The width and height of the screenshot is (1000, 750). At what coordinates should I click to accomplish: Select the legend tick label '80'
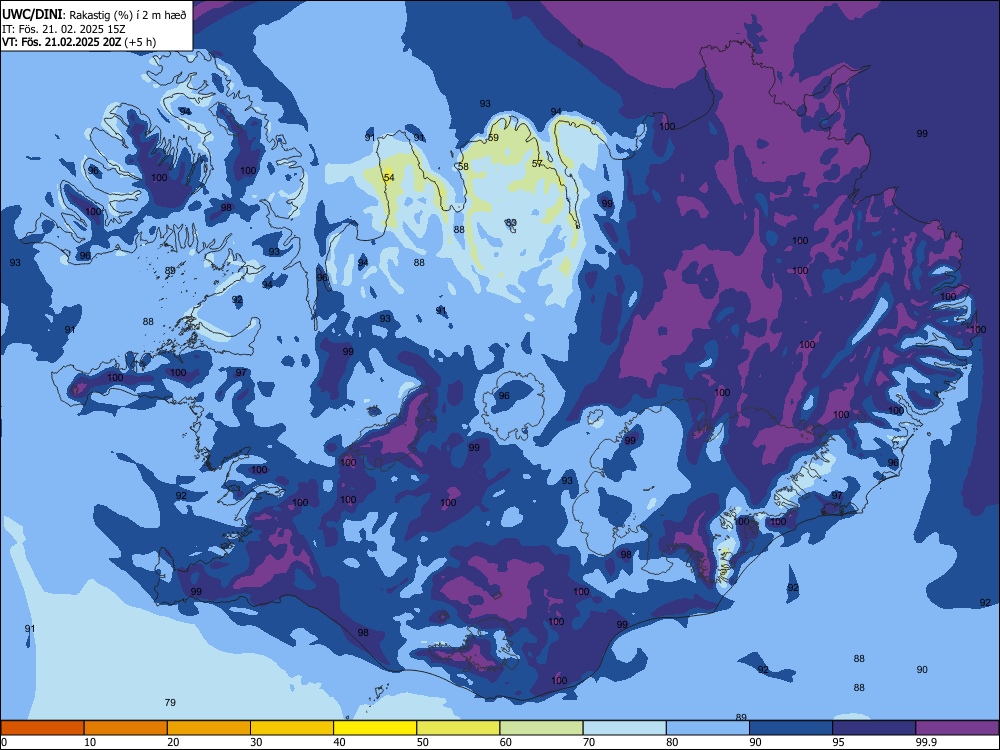672,742
